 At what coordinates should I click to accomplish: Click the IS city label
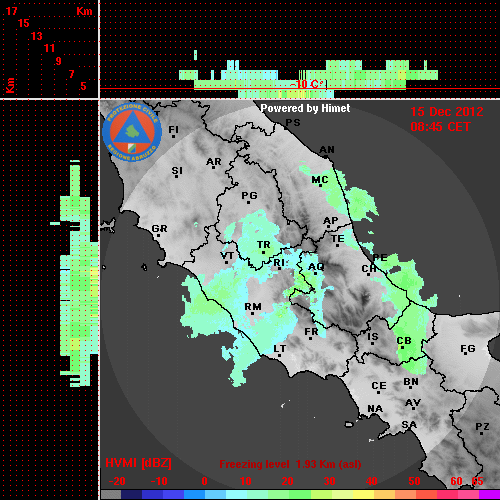pos(373,337)
